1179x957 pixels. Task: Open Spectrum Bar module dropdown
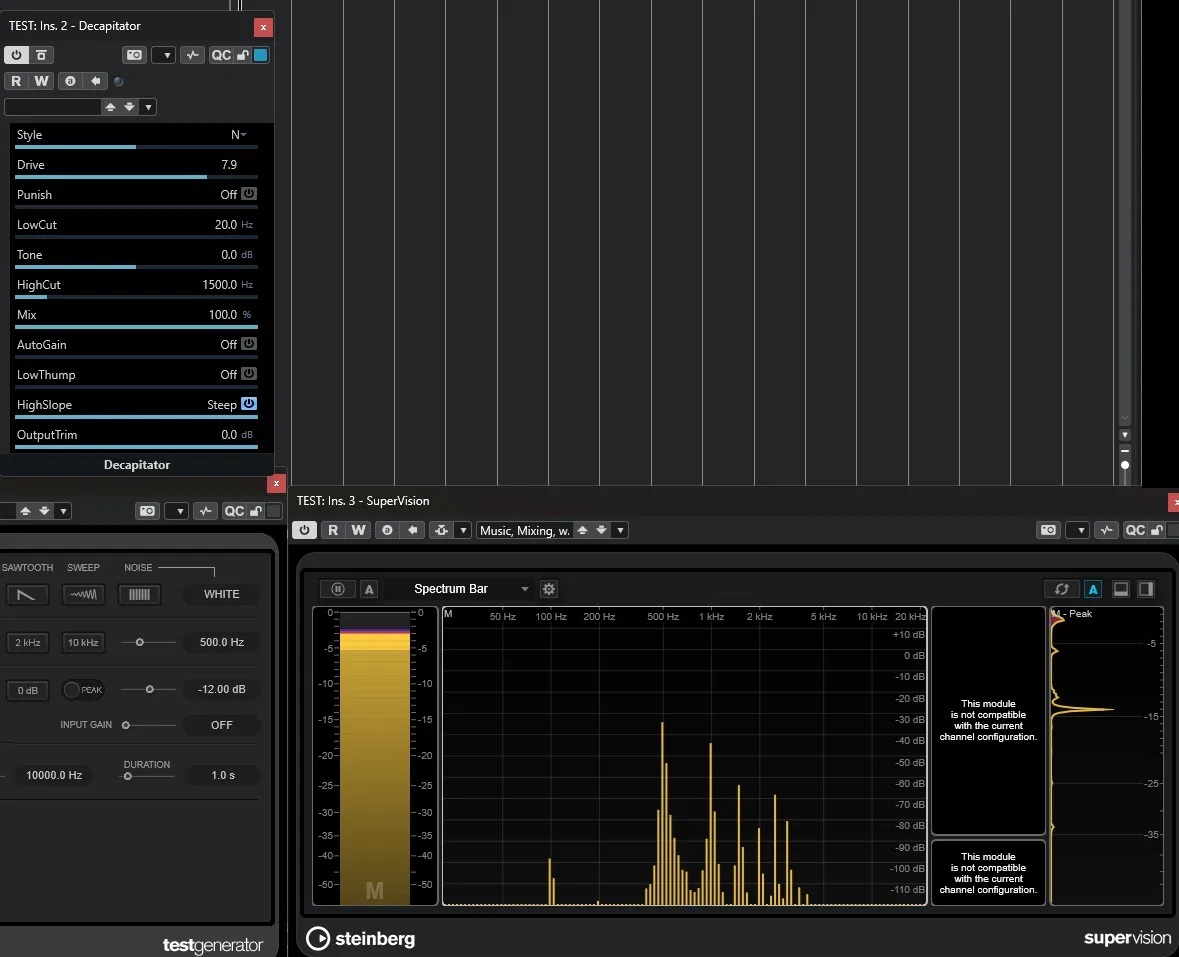click(525, 589)
